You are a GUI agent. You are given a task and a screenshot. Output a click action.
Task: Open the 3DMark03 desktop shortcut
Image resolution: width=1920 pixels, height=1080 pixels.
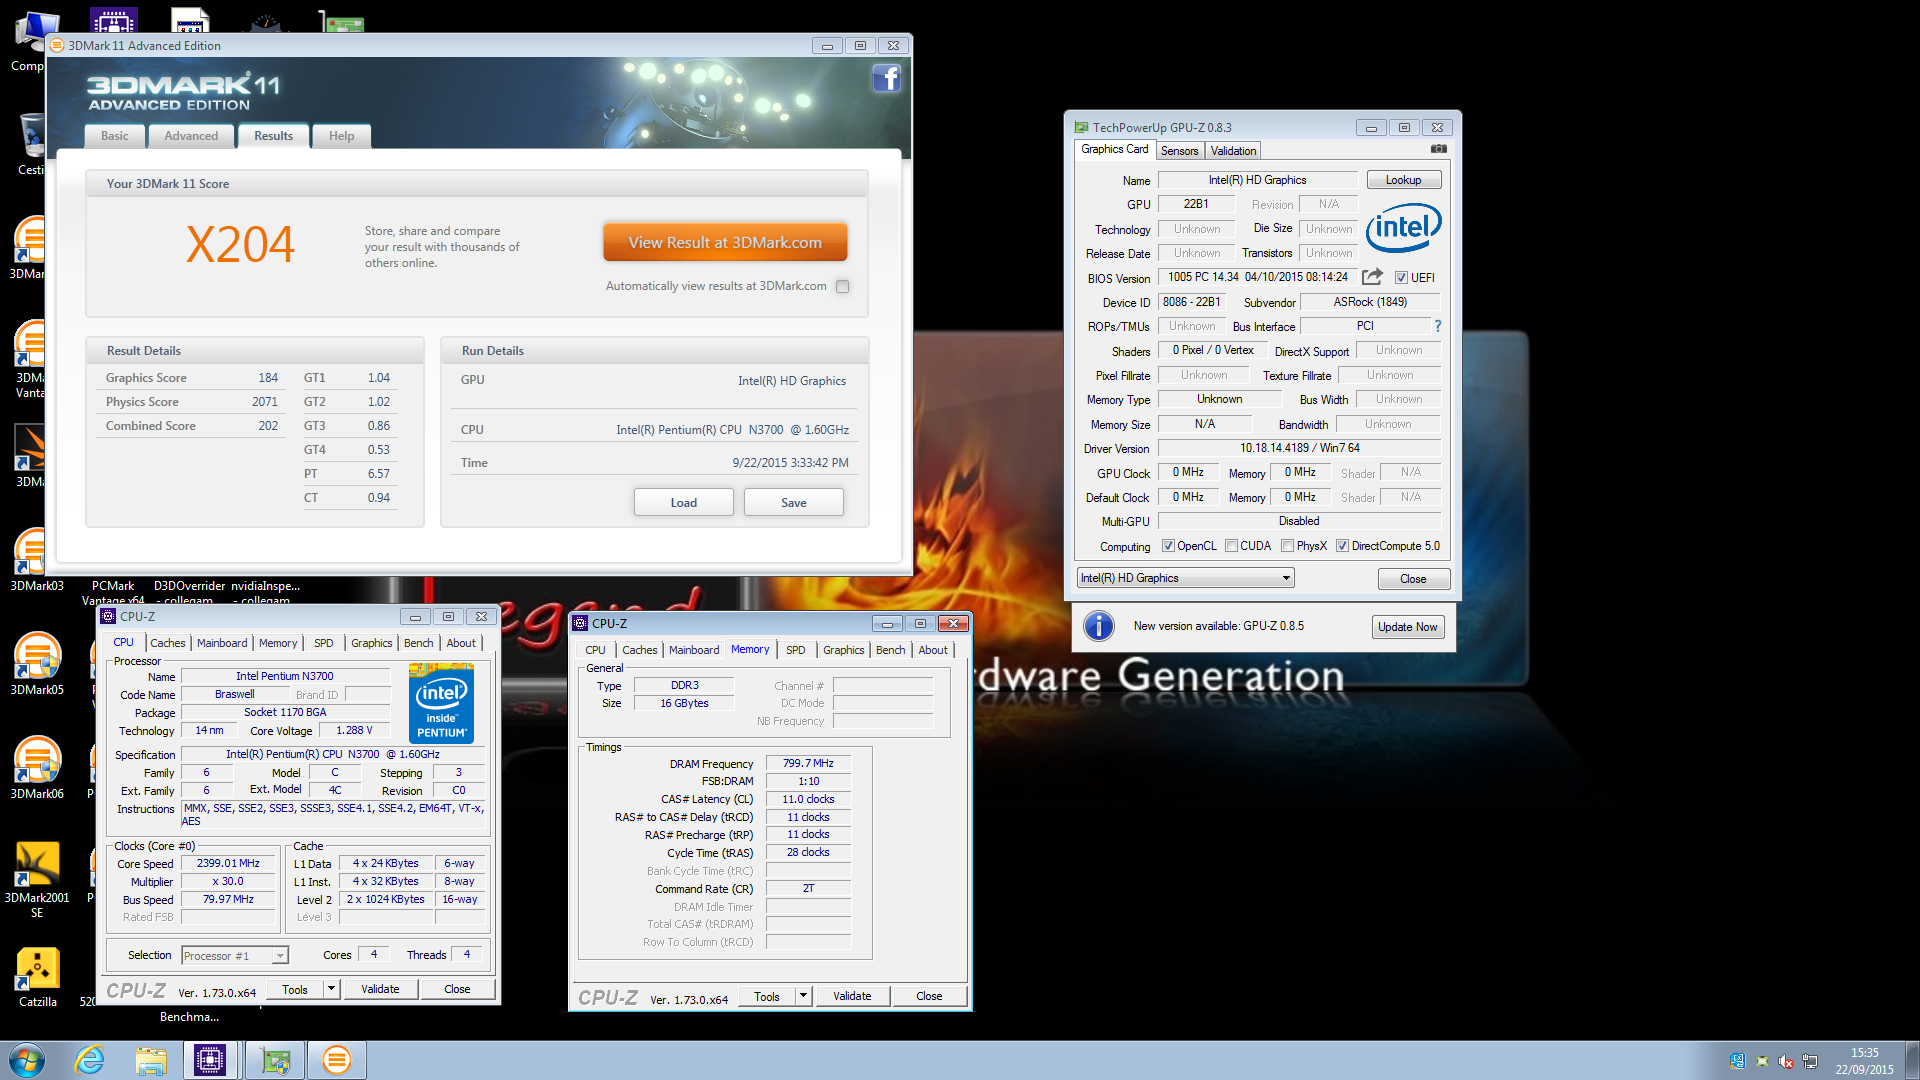[x=37, y=560]
